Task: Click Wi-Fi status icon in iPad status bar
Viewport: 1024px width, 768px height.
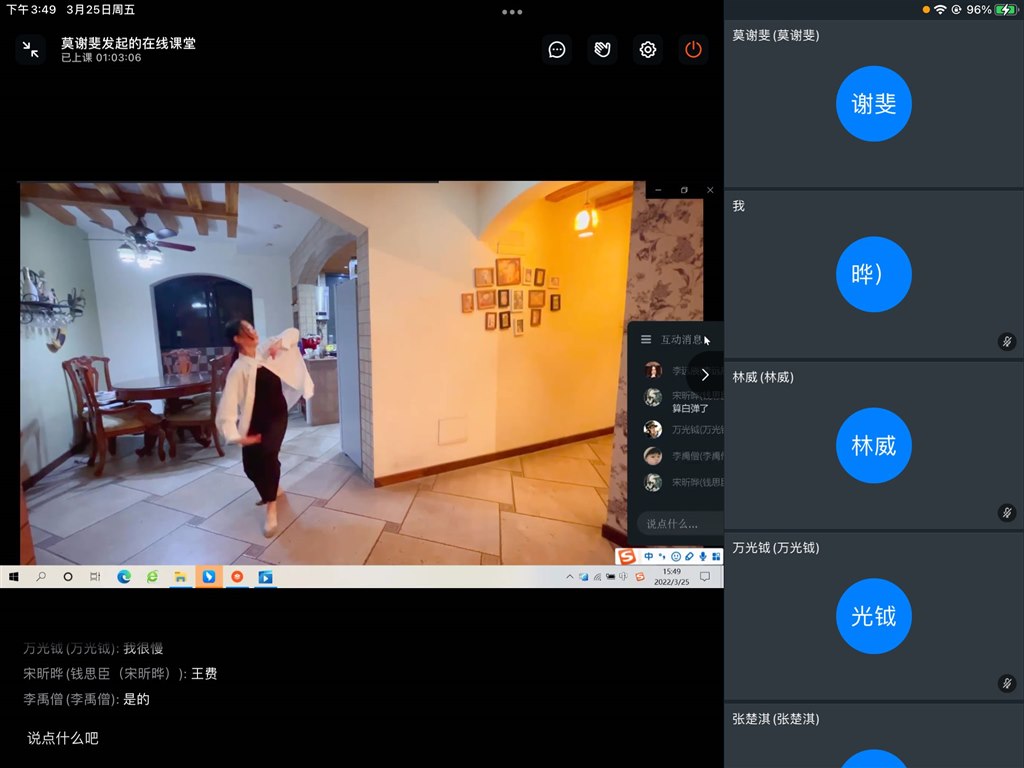Action: pos(940,10)
